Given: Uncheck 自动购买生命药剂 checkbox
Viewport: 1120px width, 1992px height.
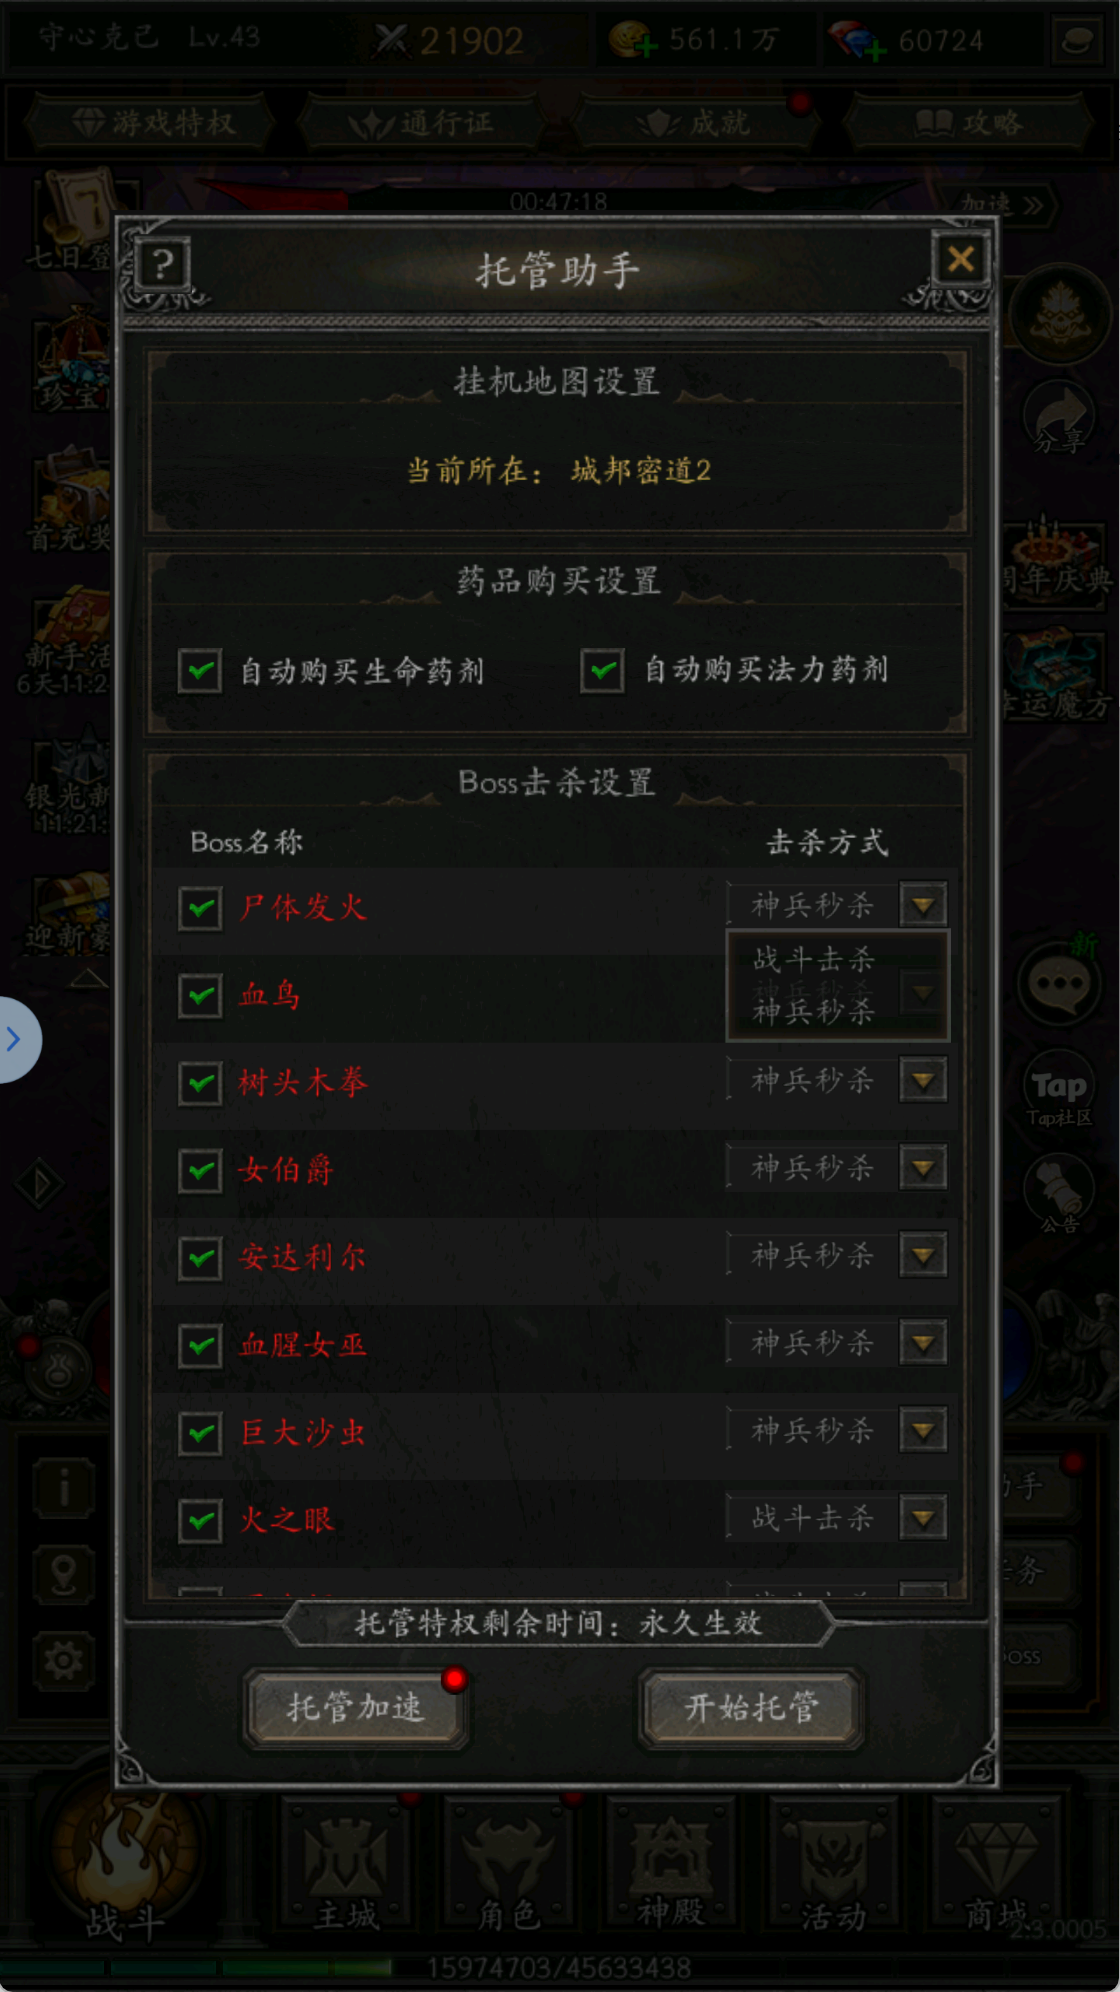Looking at the screenshot, I should tap(200, 670).
